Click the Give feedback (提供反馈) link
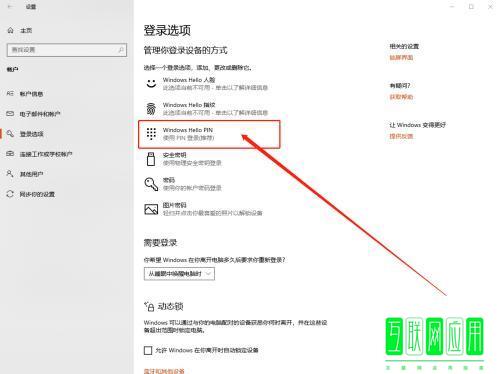This screenshot has height=374, width=500. click(401, 136)
